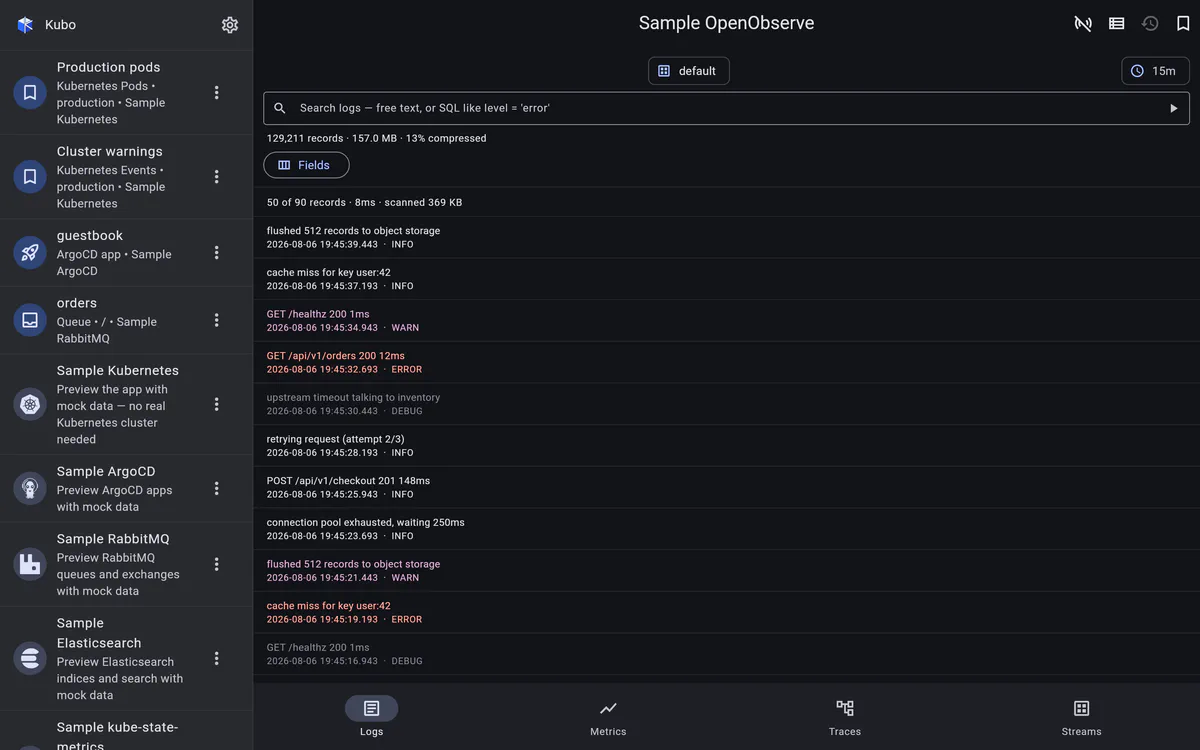This screenshot has width=1200, height=750.
Task: Switch to the Traces tab
Action: pyautogui.click(x=845, y=717)
